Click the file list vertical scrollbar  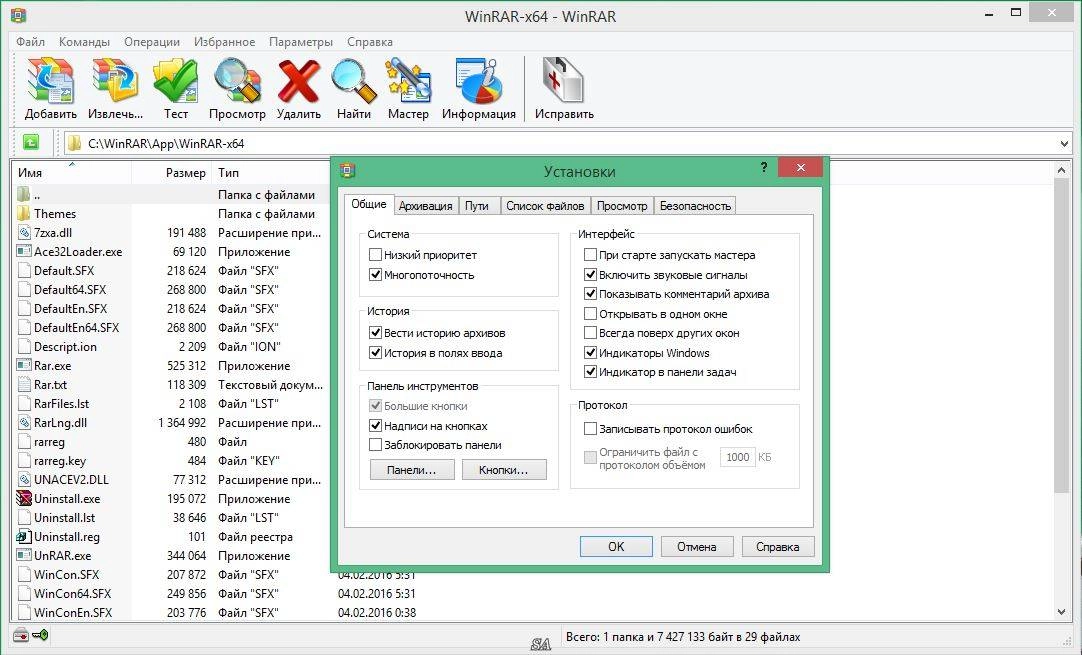[1062, 336]
